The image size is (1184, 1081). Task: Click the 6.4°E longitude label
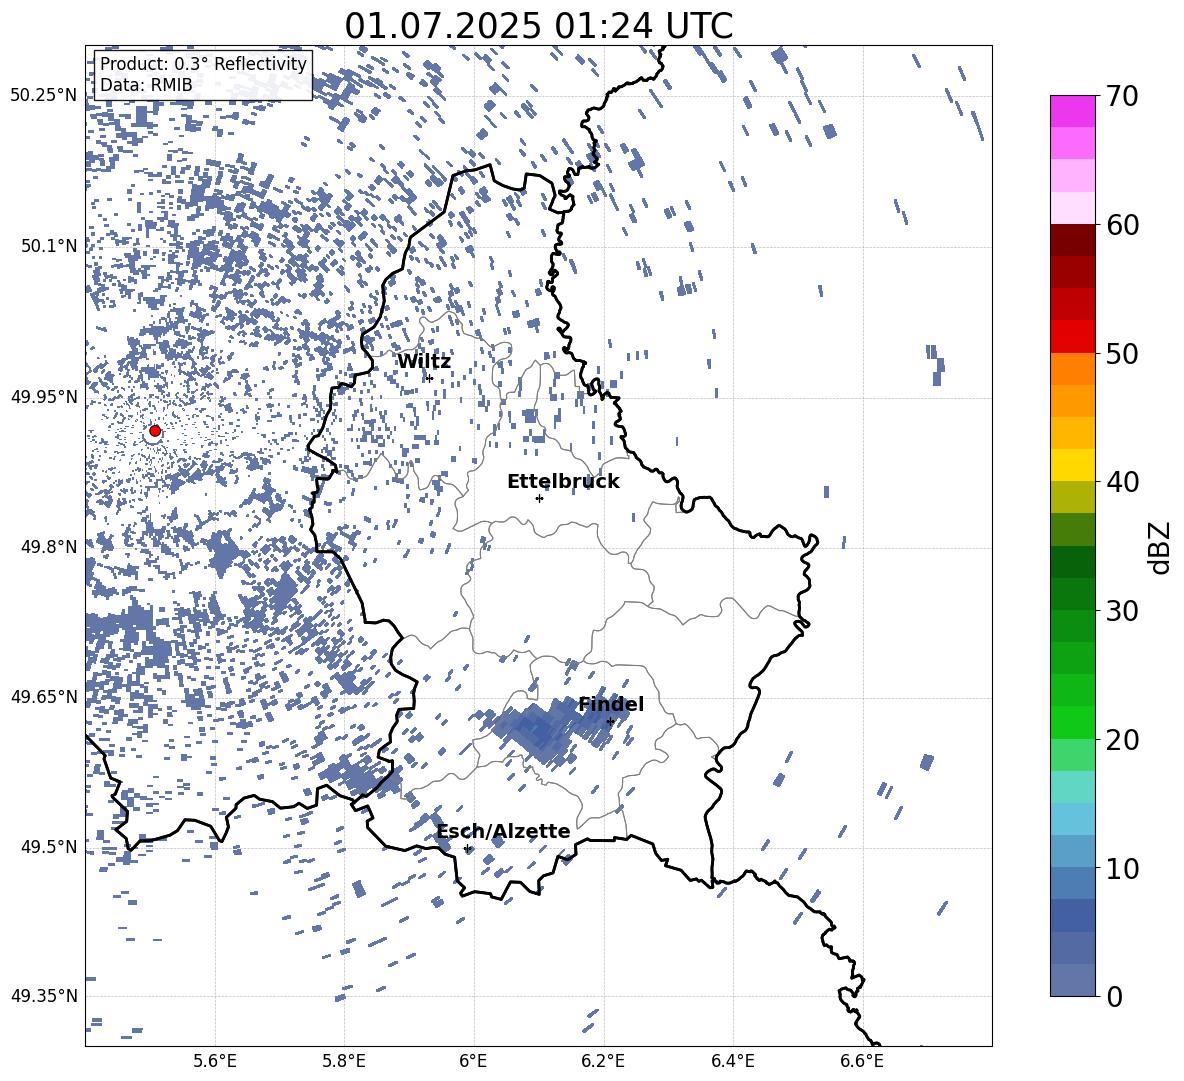(x=732, y=1061)
